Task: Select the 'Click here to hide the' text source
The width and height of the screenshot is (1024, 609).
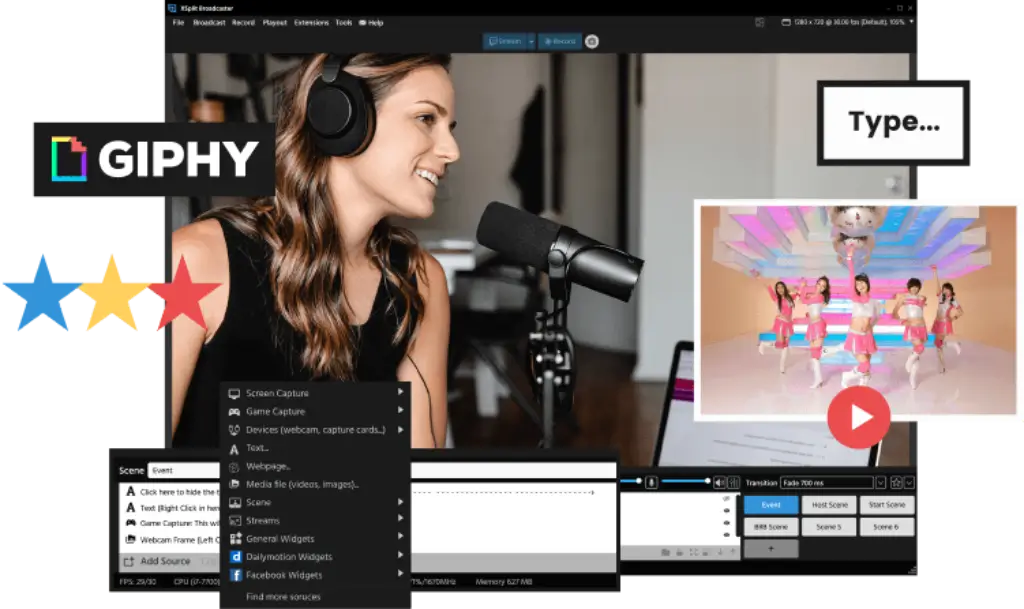Action: pyautogui.click(x=172, y=492)
